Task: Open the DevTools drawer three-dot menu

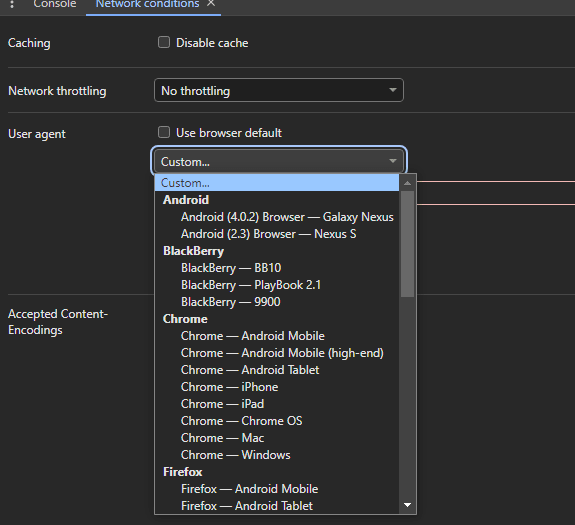Action: (x=12, y=4)
